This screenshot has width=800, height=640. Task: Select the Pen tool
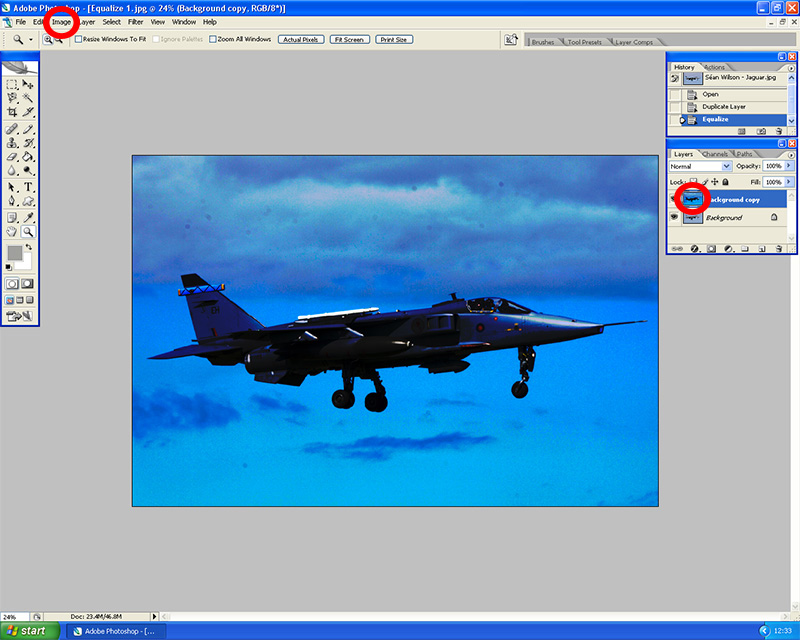pyautogui.click(x=12, y=201)
